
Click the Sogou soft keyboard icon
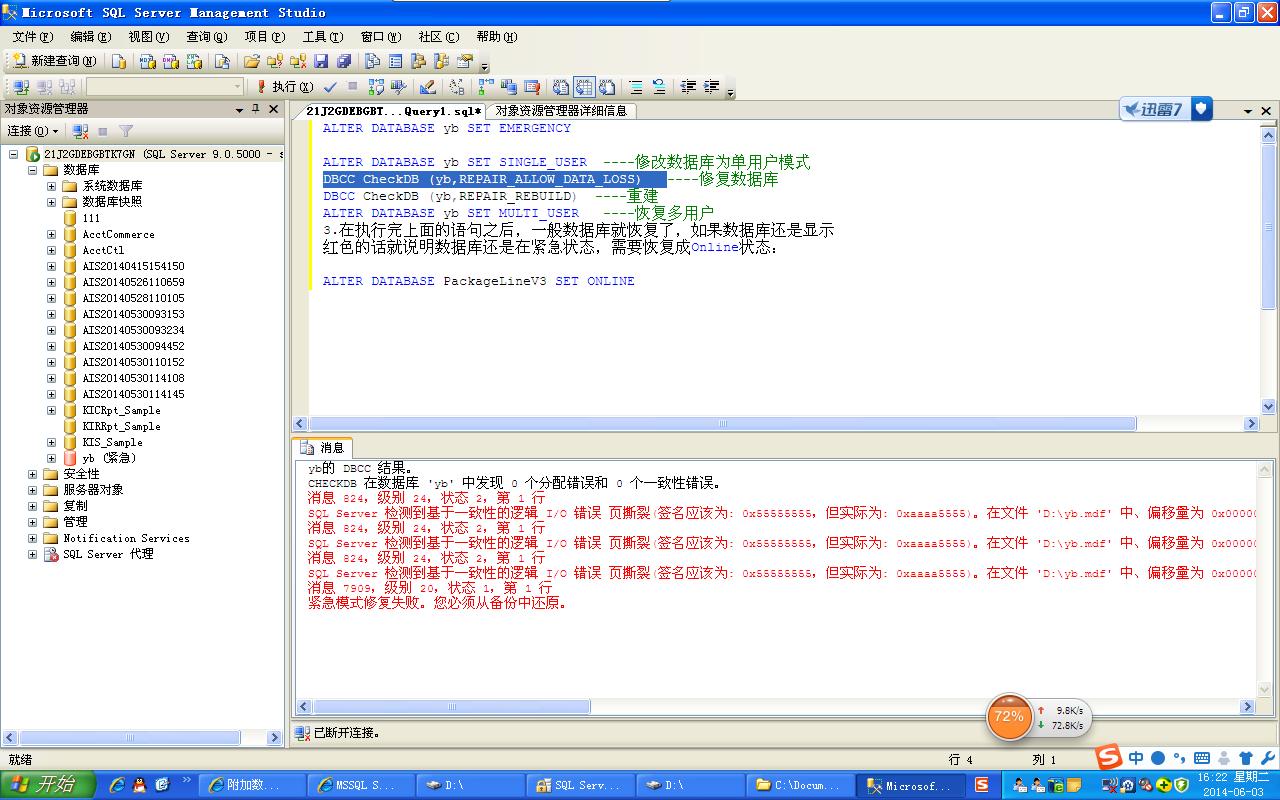(x=1202, y=758)
